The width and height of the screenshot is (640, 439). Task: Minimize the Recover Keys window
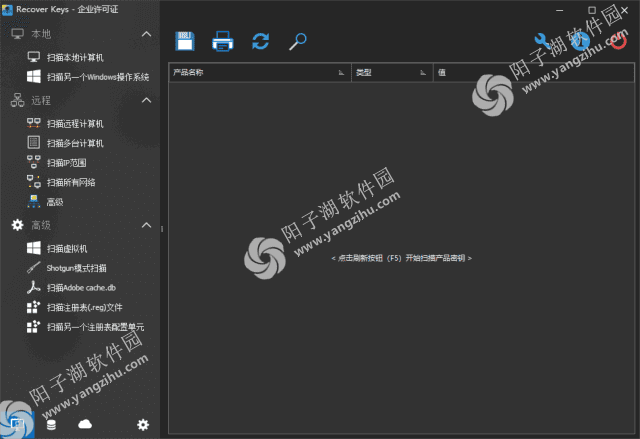[x=560, y=10]
